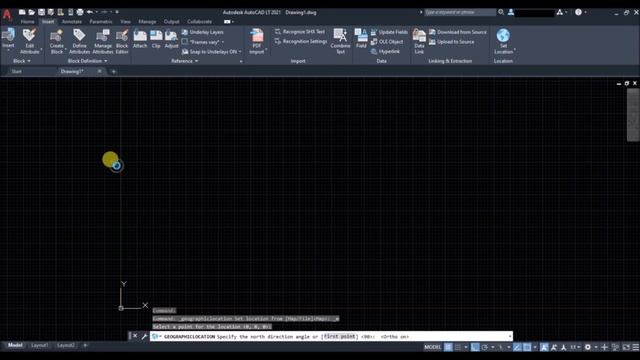The height and width of the screenshot is (360, 640).
Task: Toggle the grid display in status bar
Action: [x=448, y=347]
